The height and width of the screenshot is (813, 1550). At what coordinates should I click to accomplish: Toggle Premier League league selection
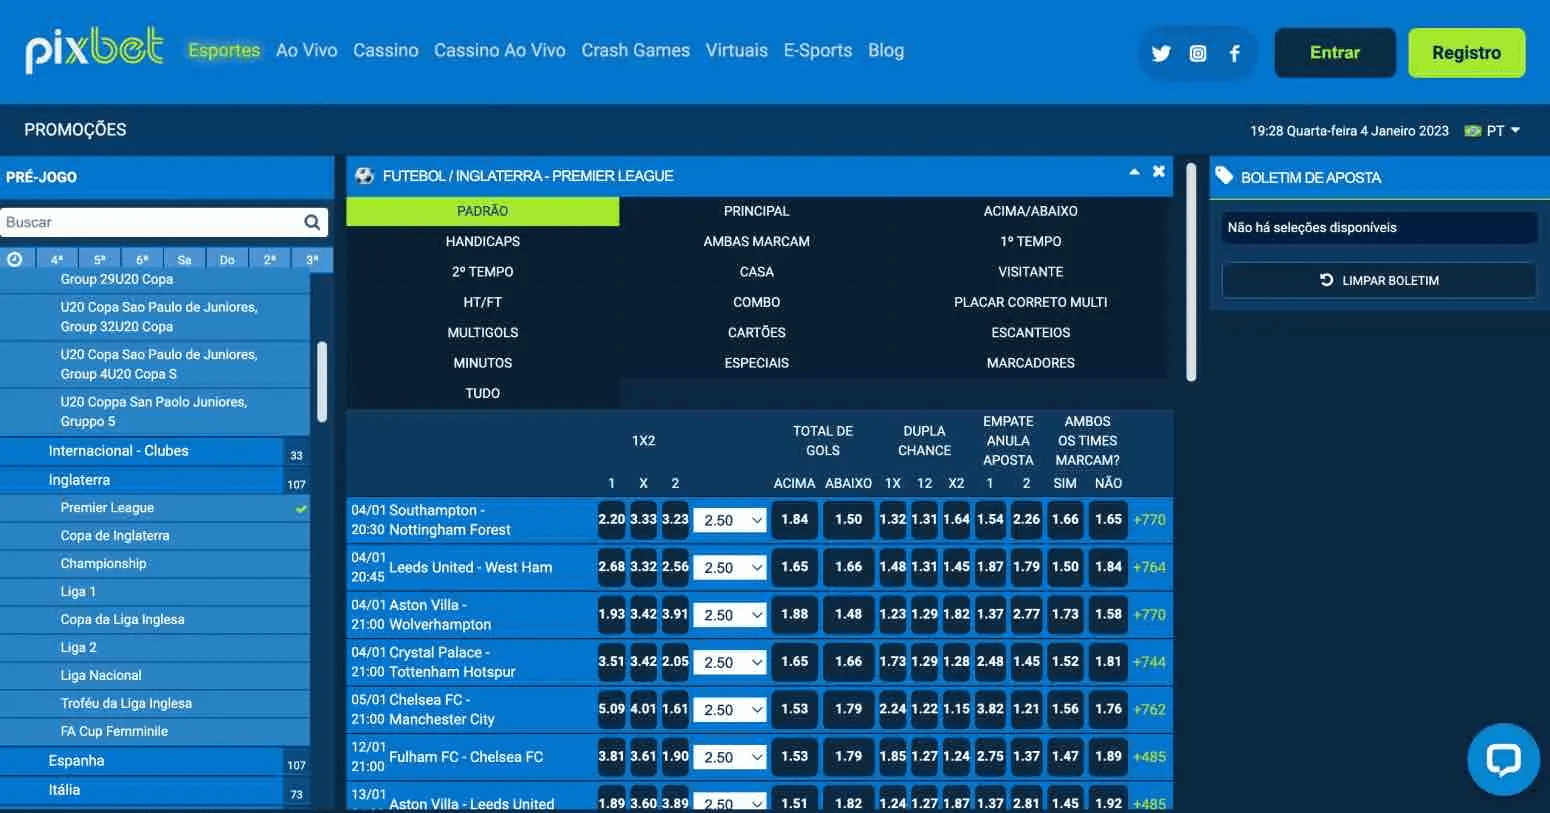pyautogui.click(x=155, y=508)
